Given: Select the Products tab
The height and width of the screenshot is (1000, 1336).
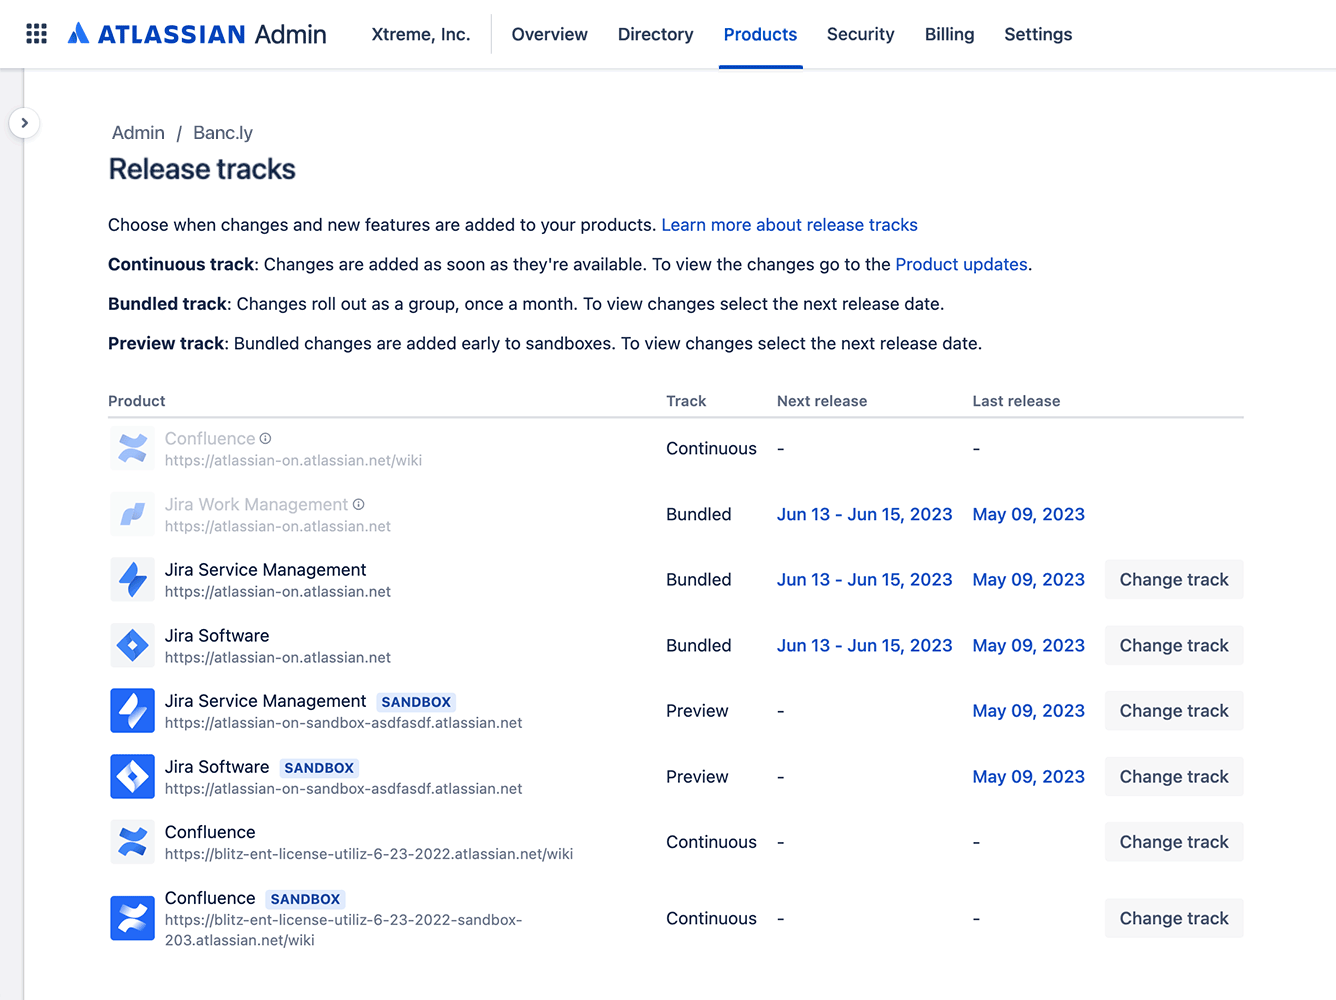Looking at the screenshot, I should [760, 34].
